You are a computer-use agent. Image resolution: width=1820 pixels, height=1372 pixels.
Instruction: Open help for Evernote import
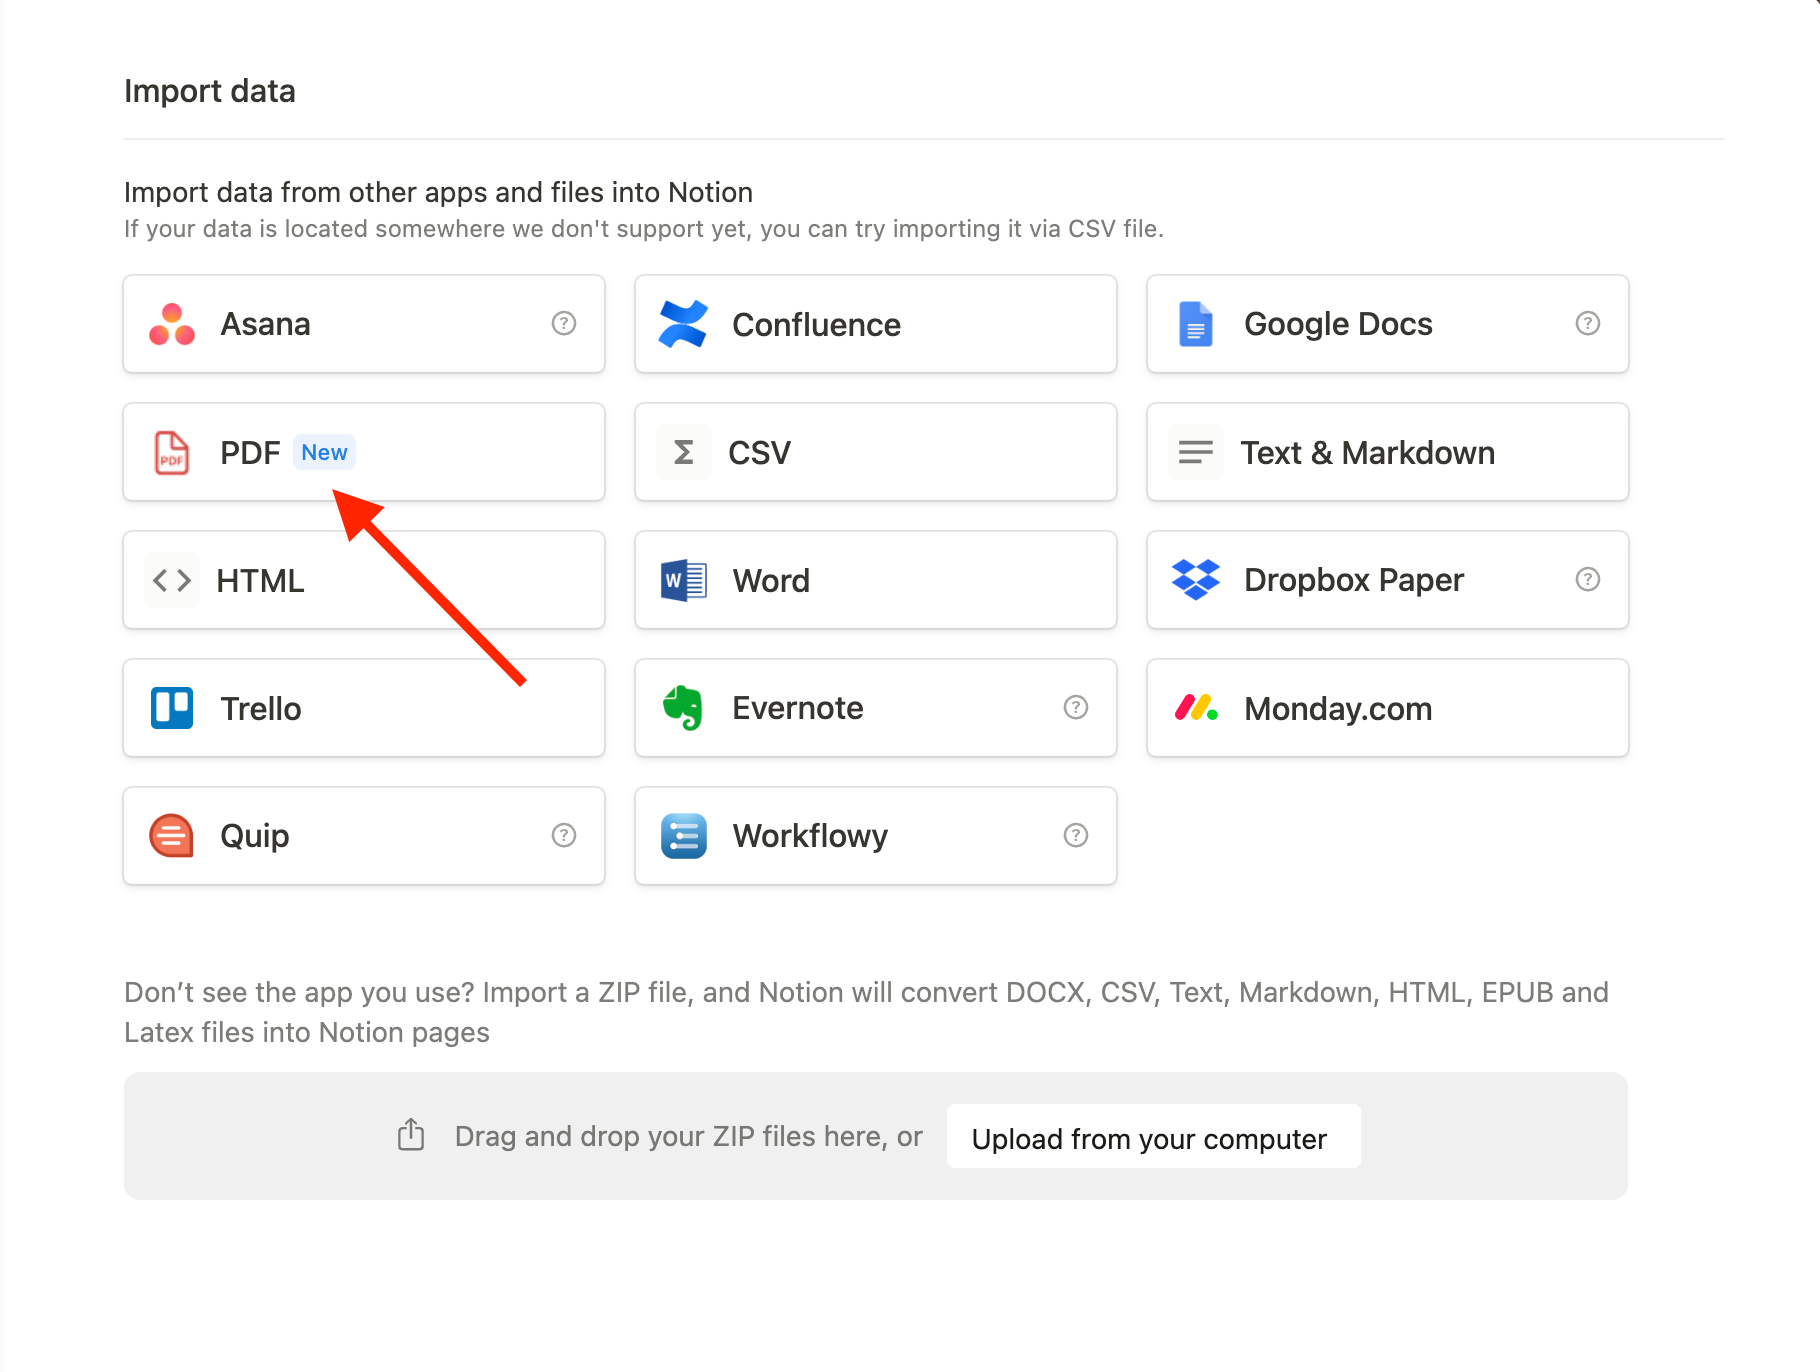tap(1076, 707)
